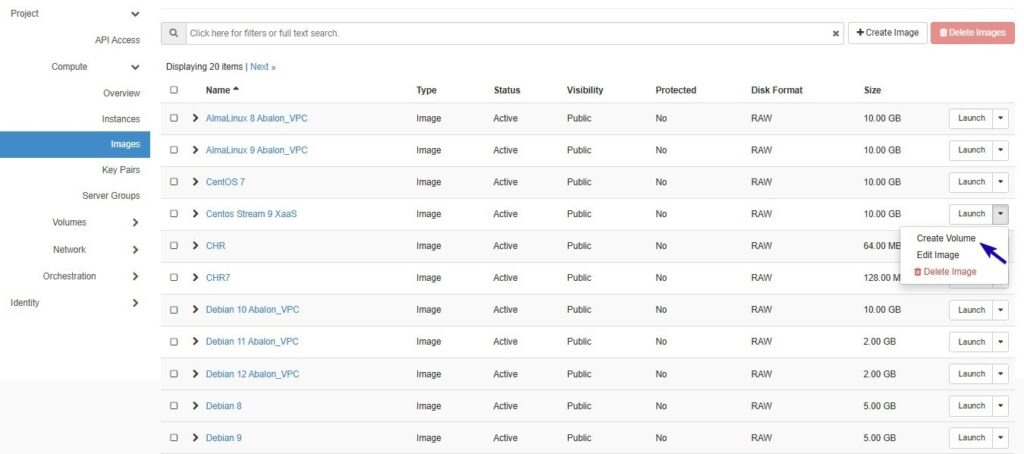Expand the Debian 8 row details
The height and width of the screenshot is (454, 1024).
(195, 406)
